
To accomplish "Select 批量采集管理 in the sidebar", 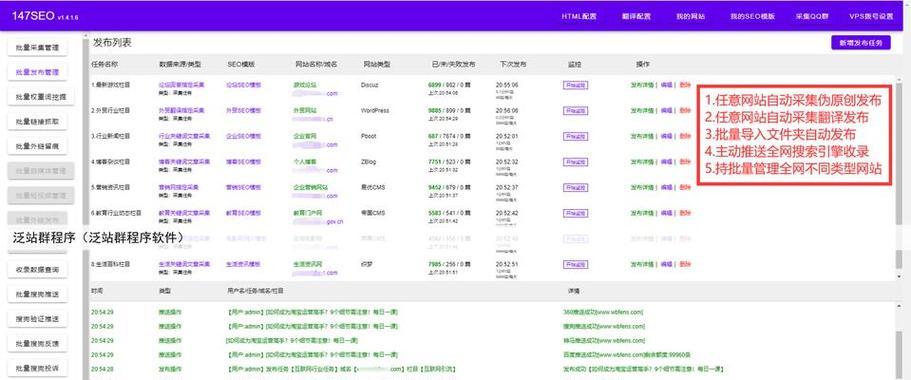I will click(37, 48).
